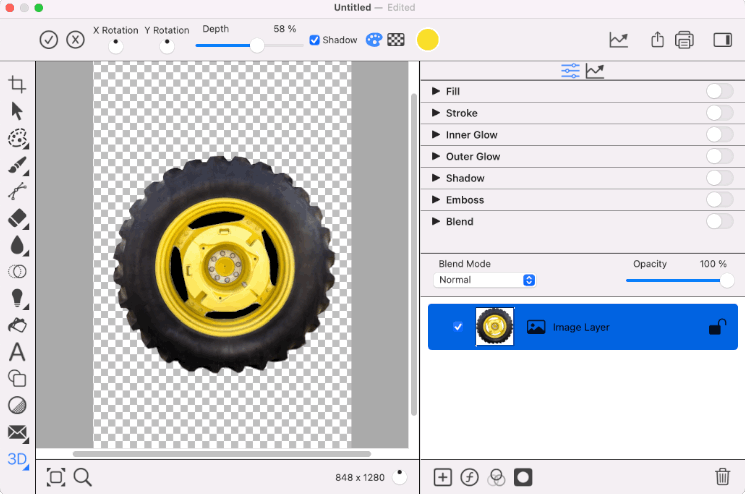Select the Gradient tool
The width and height of the screenshot is (746, 494).
18,405
